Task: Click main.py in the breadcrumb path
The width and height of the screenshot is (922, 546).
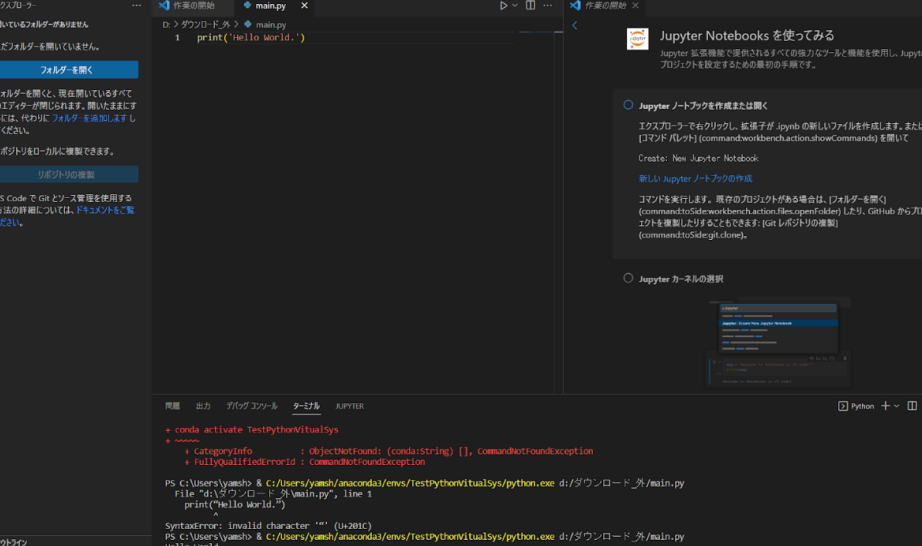Action: pos(270,23)
